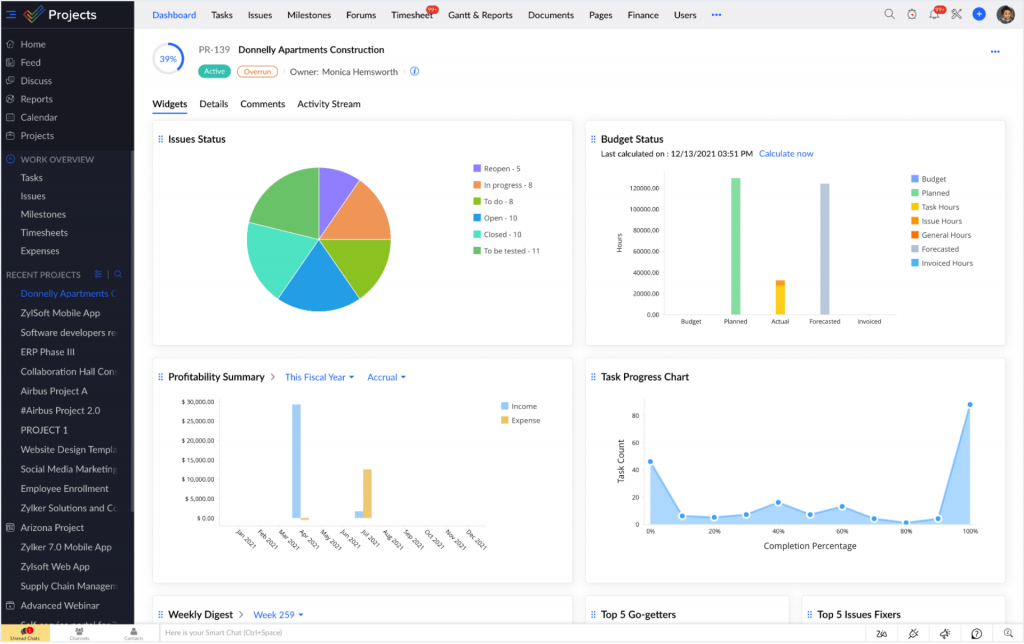Open Contacts in the bottom chat bar
Screen dimensions: 1024x644
(132, 632)
